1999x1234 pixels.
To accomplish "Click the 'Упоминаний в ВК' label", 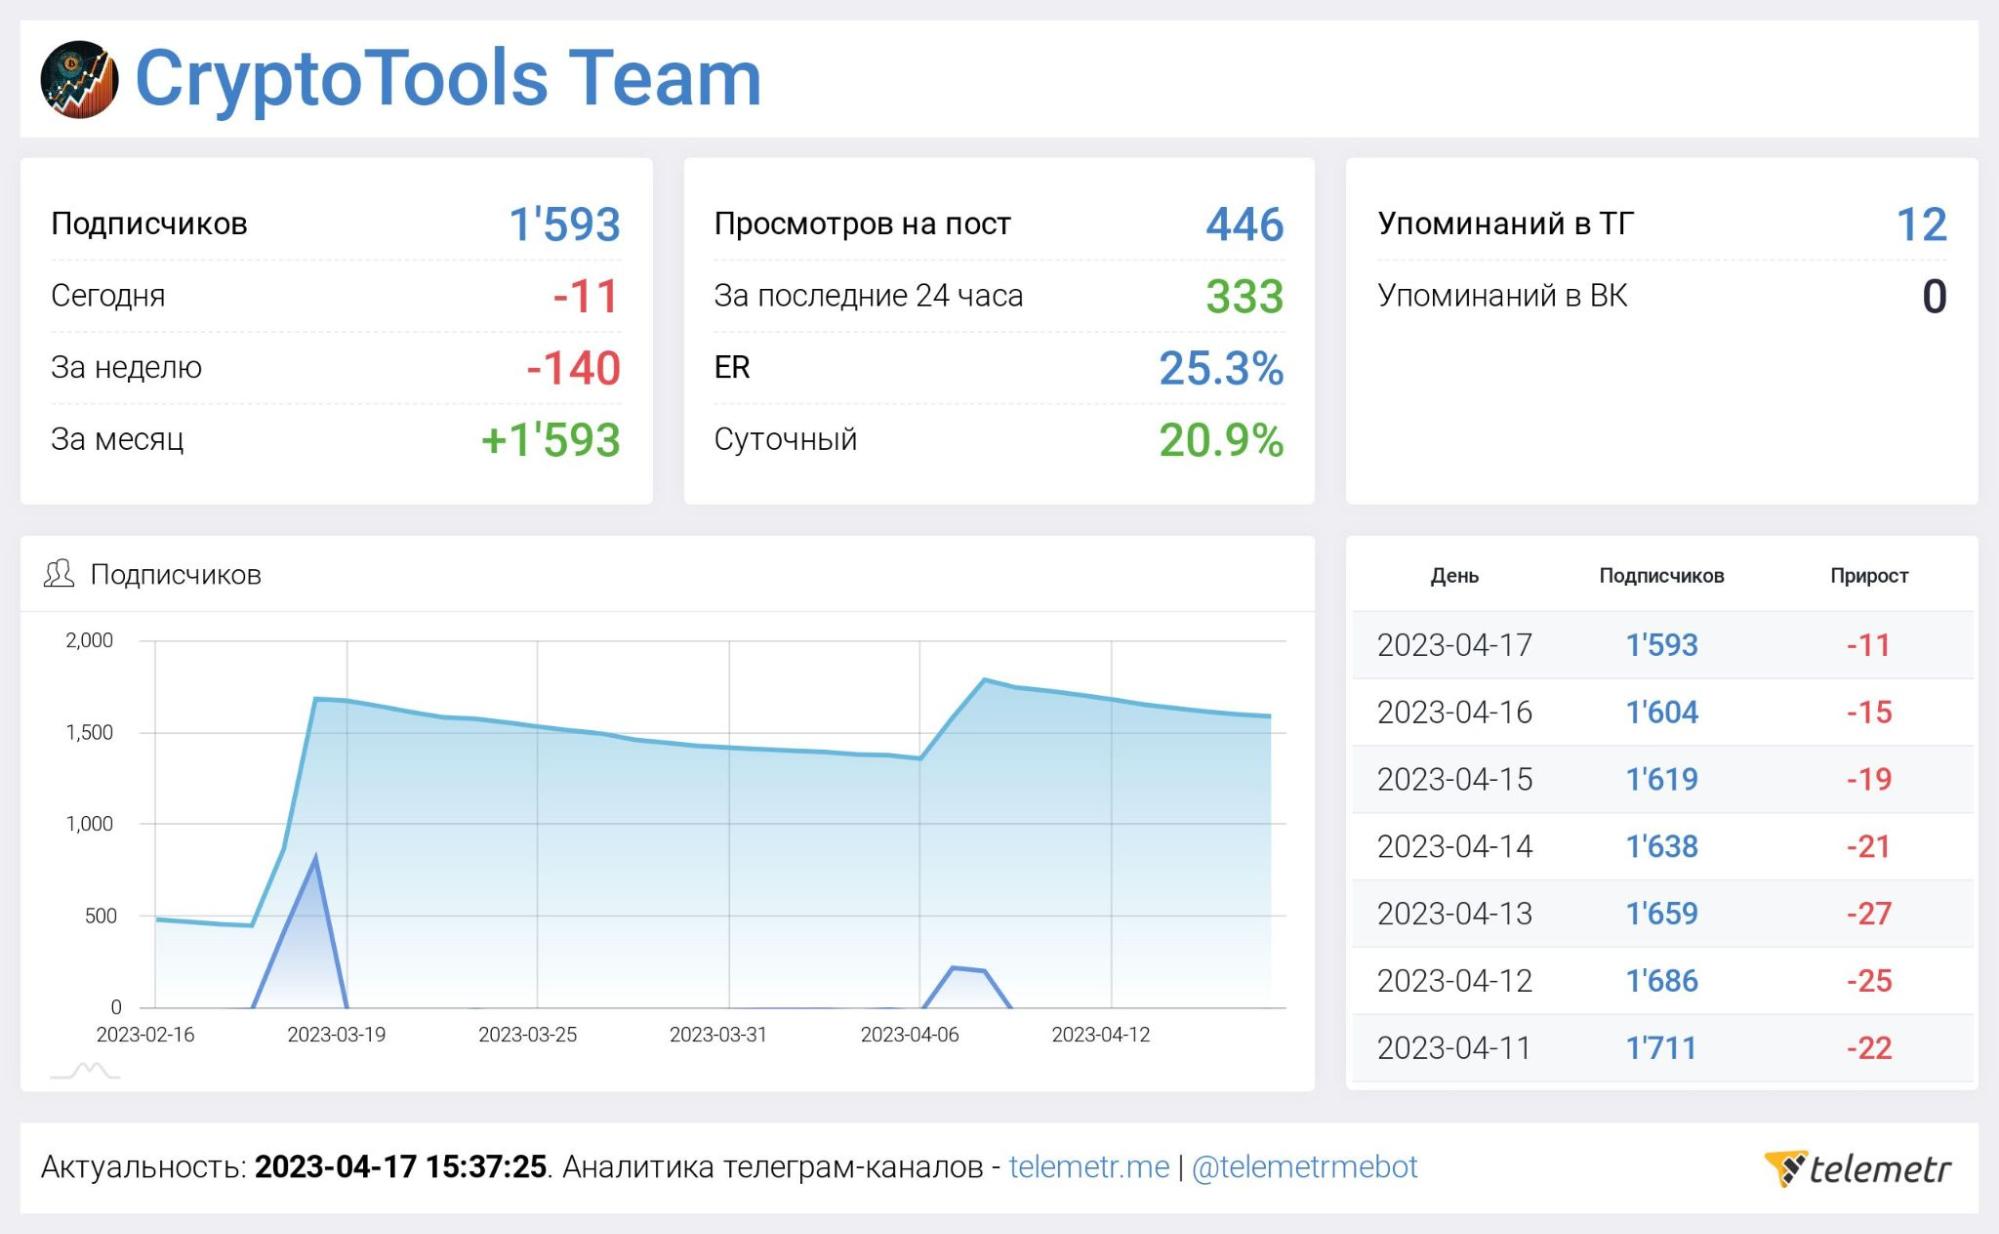I will (1502, 296).
